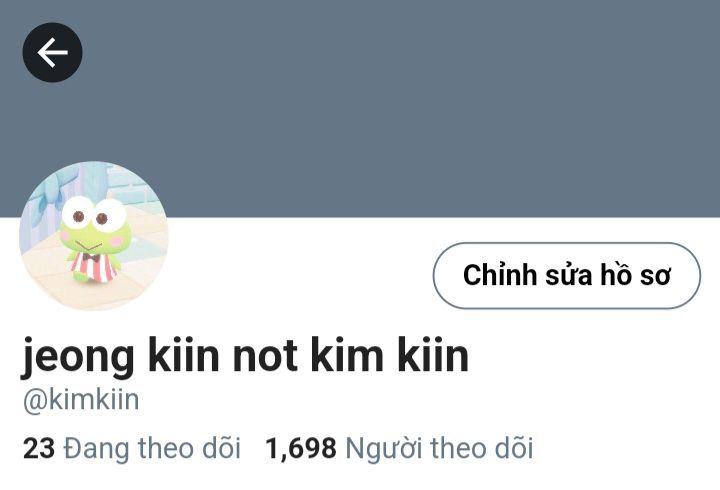Go back using the round black button
Image resolution: width=720 pixels, height=490 pixels.
[x=52, y=52]
